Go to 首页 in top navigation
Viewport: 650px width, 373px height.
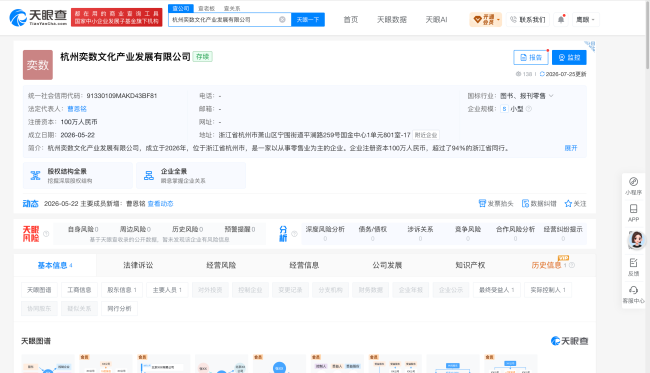tap(351, 19)
